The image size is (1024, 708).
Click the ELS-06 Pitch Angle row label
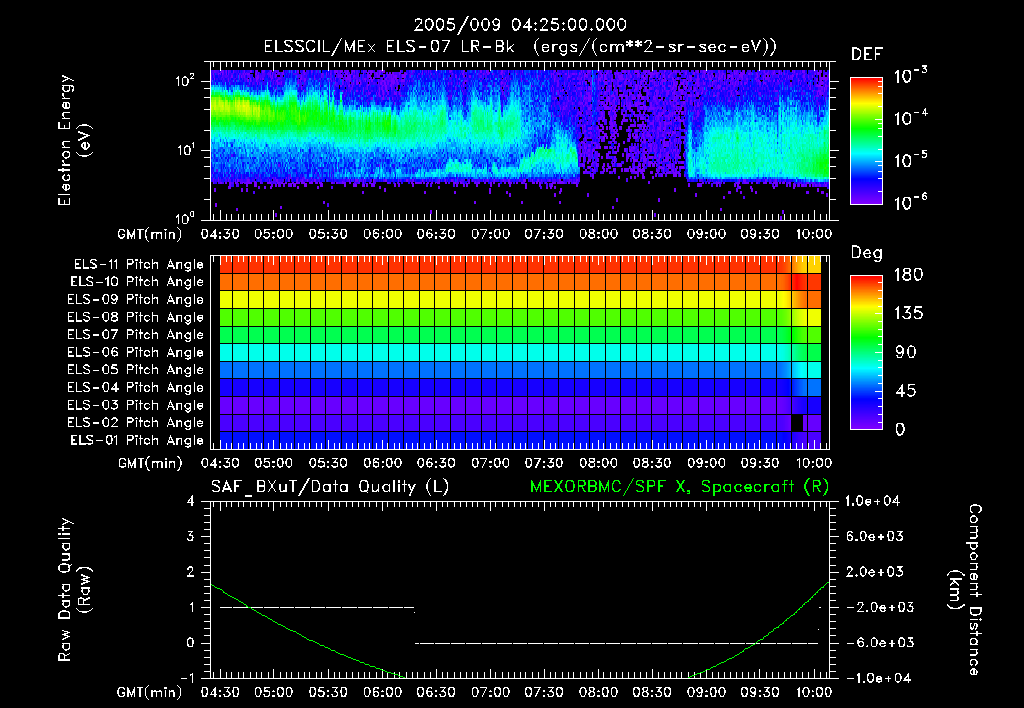[135, 352]
